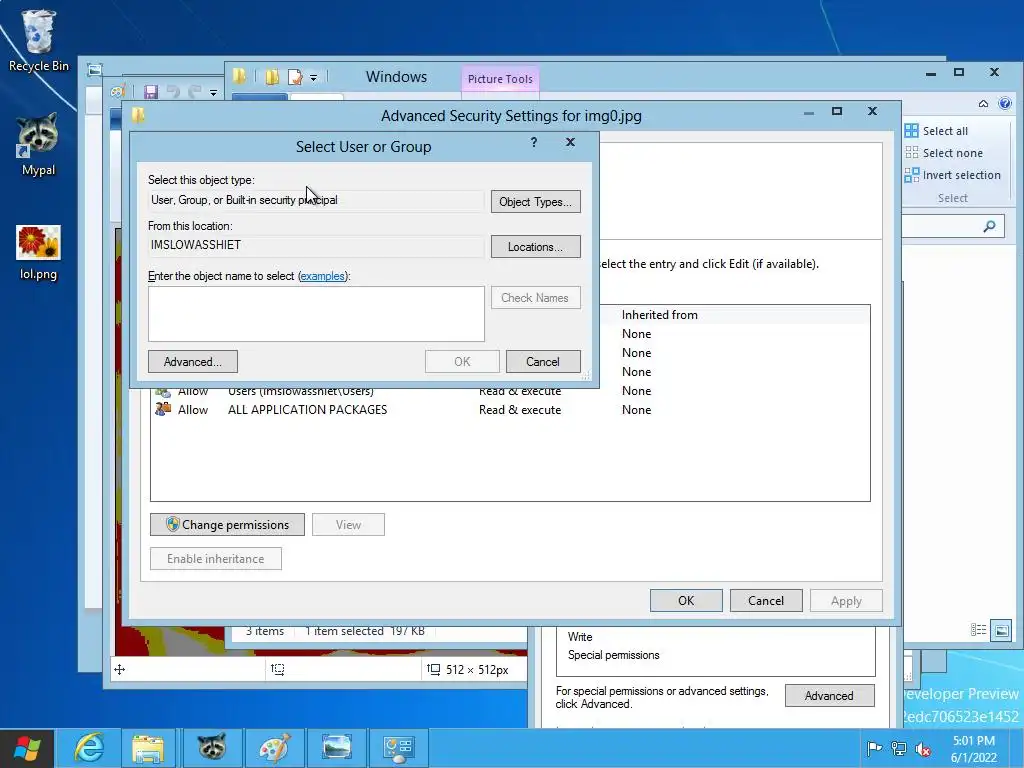Screen dimensions: 1024x768
Task: Click the network tray icon
Action: tap(899, 748)
